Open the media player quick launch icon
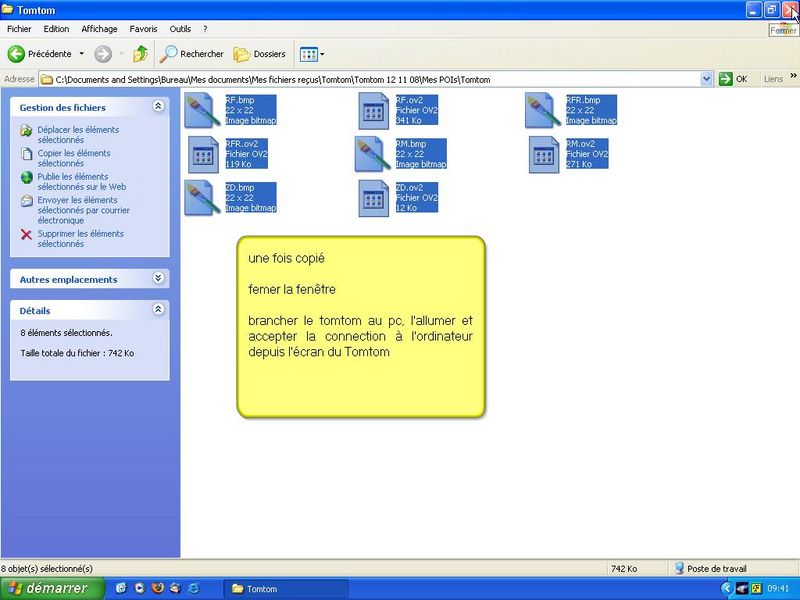This screenshot has height=600, width=800. pyautogui.click(x=139, y=588)
